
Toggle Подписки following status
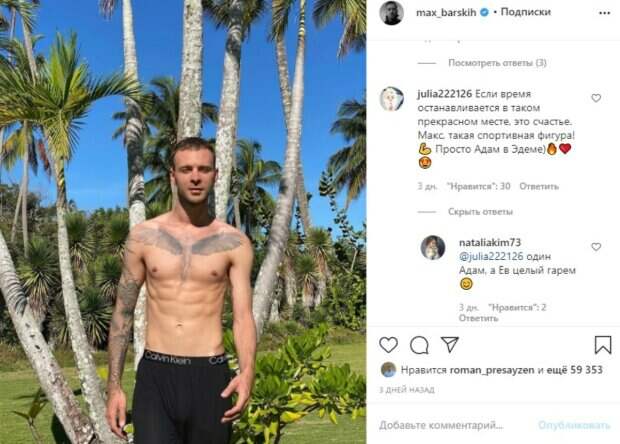point(525,12)
